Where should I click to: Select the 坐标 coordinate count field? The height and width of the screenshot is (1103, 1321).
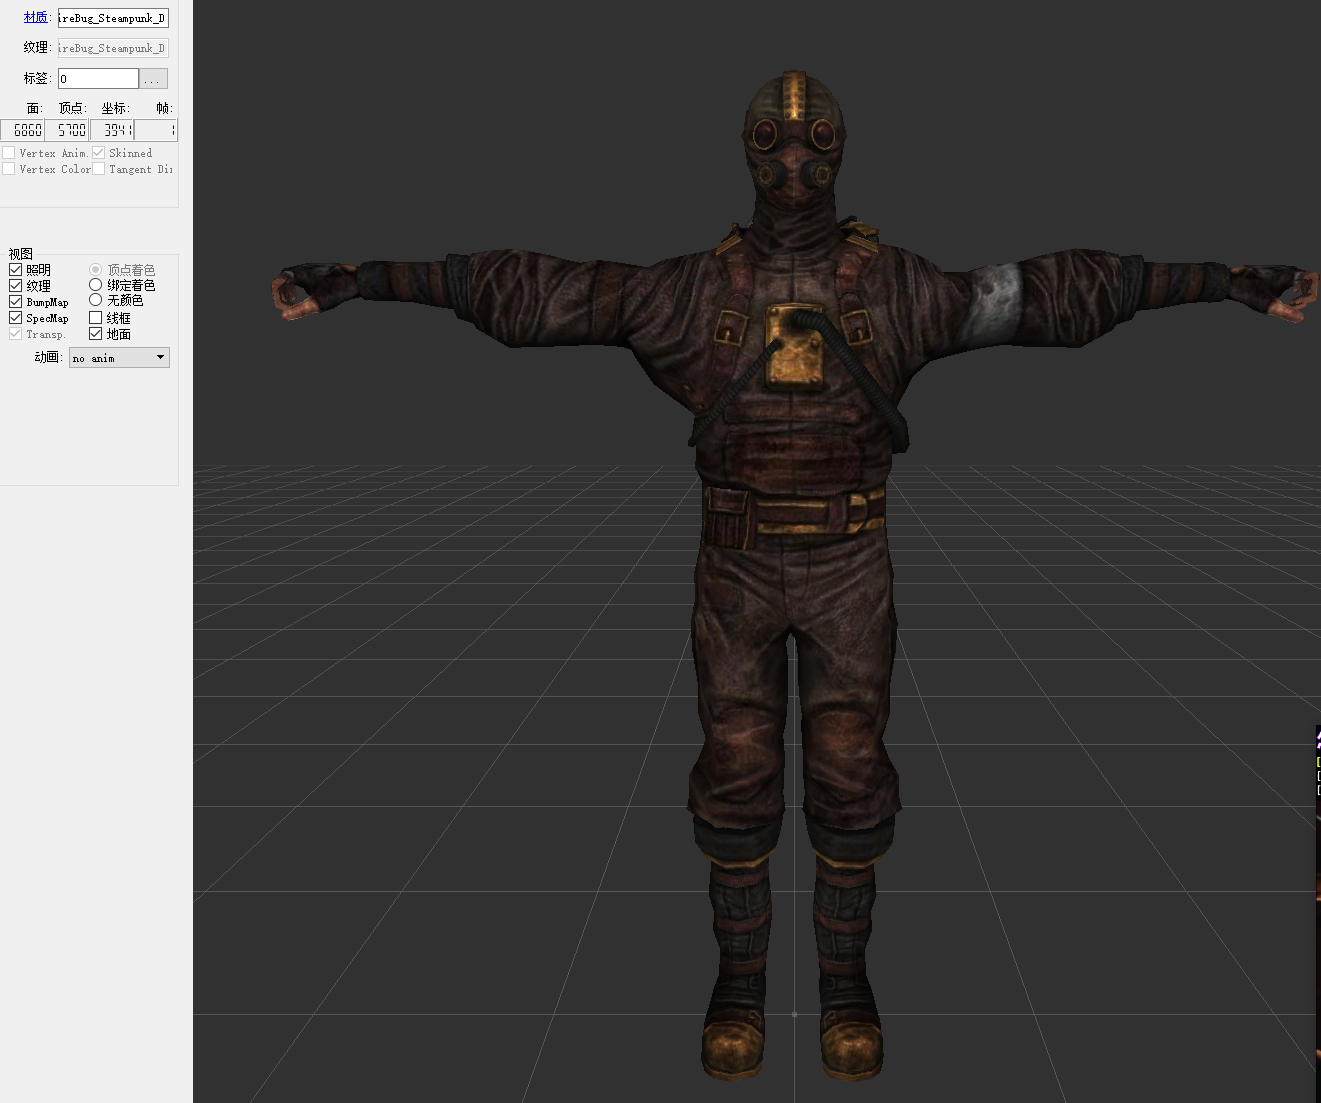(112, 130)
